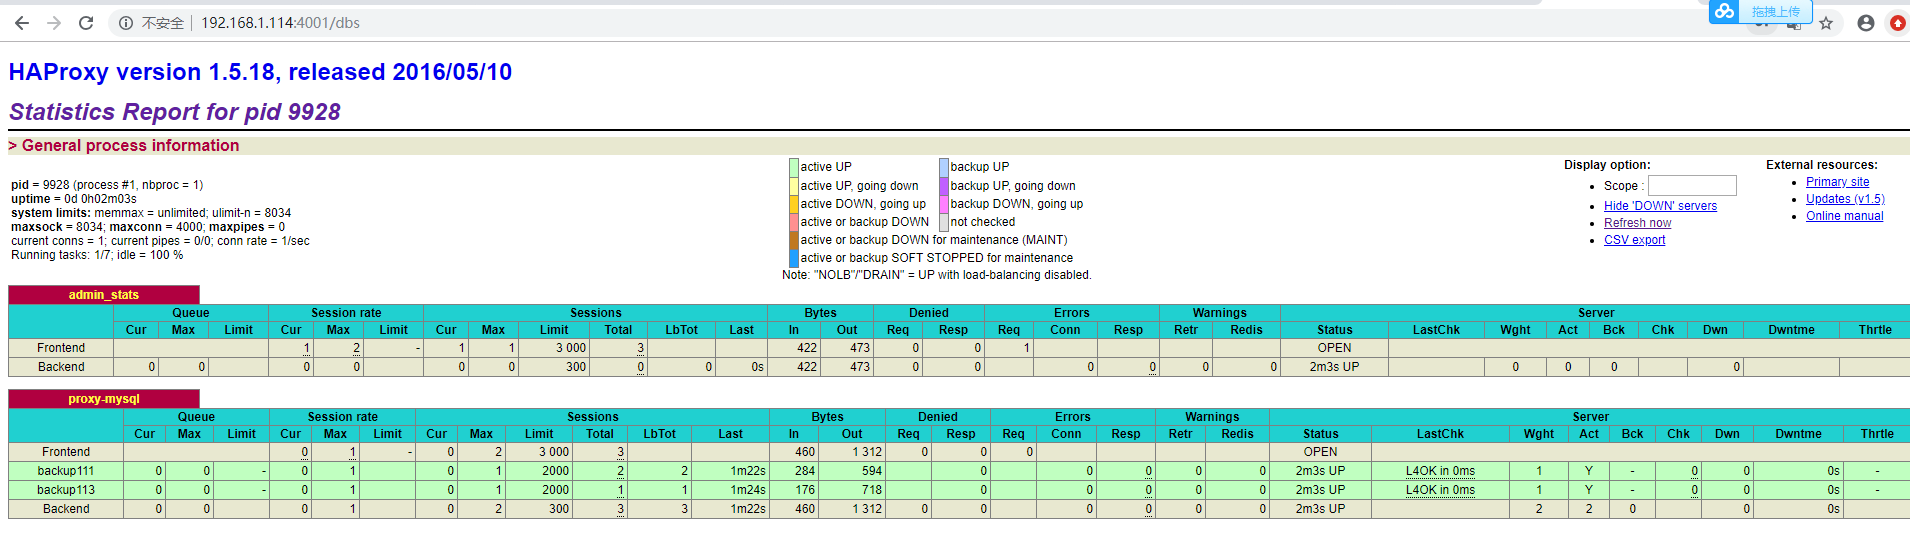This screenshot has height=547, width=1910.
Task: Click the Refresh now link
Action: 1637,223
